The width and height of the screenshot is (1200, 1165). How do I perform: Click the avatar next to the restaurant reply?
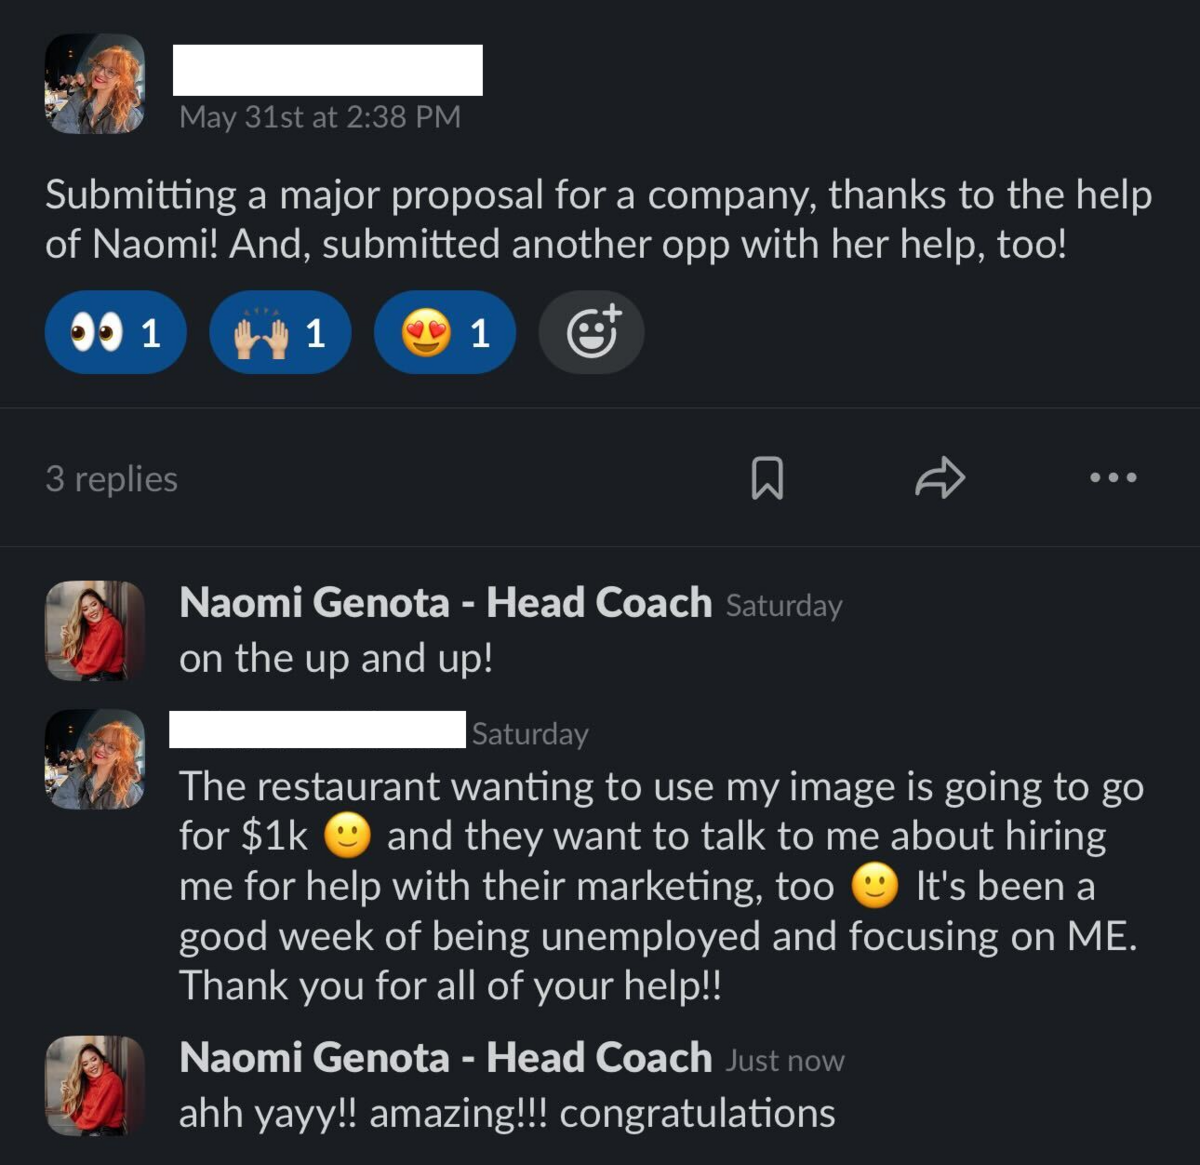[95, 758]
